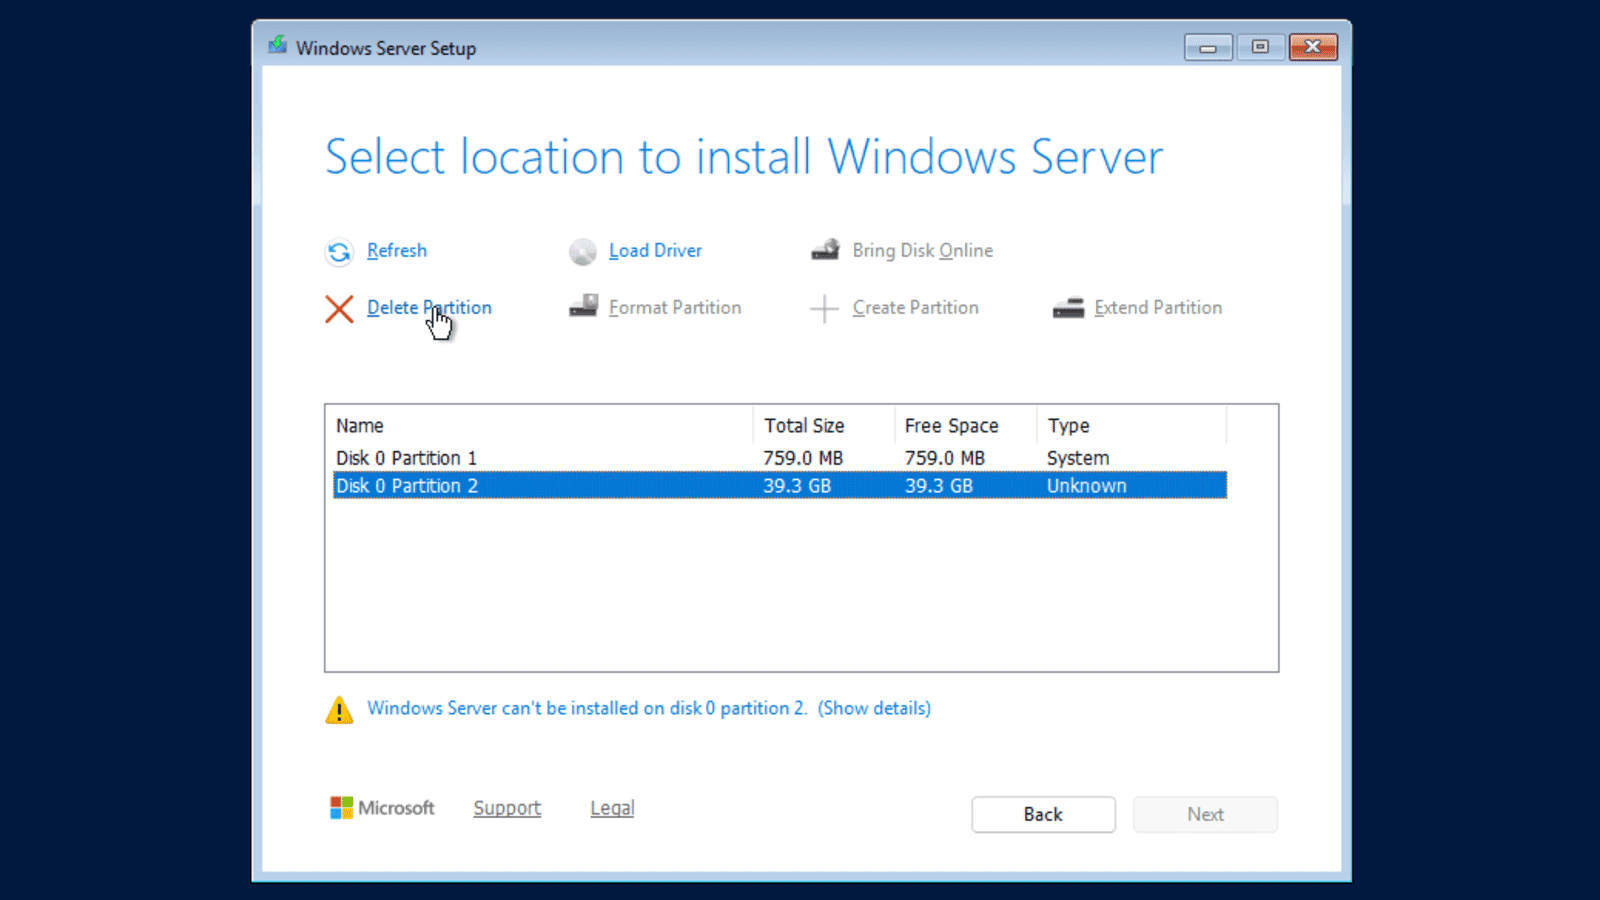Open the Load Driver link
Image resolution: width=1600 pixels, height=900 pixels.
pos(655,251)
